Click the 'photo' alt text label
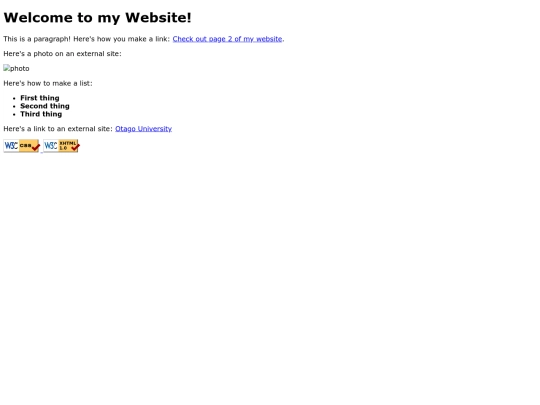Image resolution: width=540 pixels, height=405 pixels. [20, 69]
